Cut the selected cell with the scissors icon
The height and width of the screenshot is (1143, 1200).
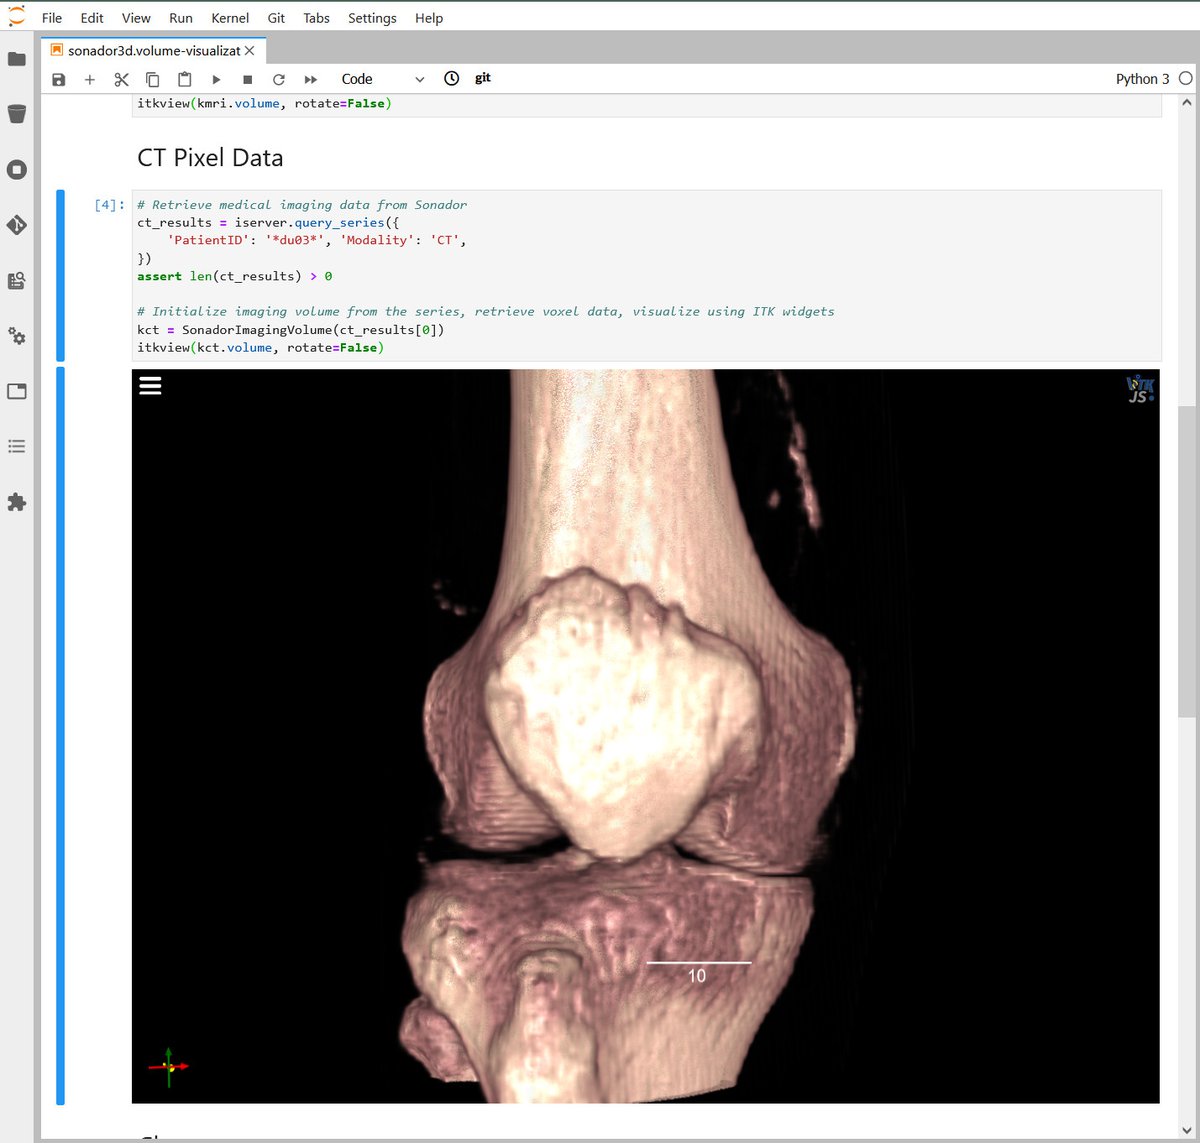pyautogui.click(x=121, y=78)
